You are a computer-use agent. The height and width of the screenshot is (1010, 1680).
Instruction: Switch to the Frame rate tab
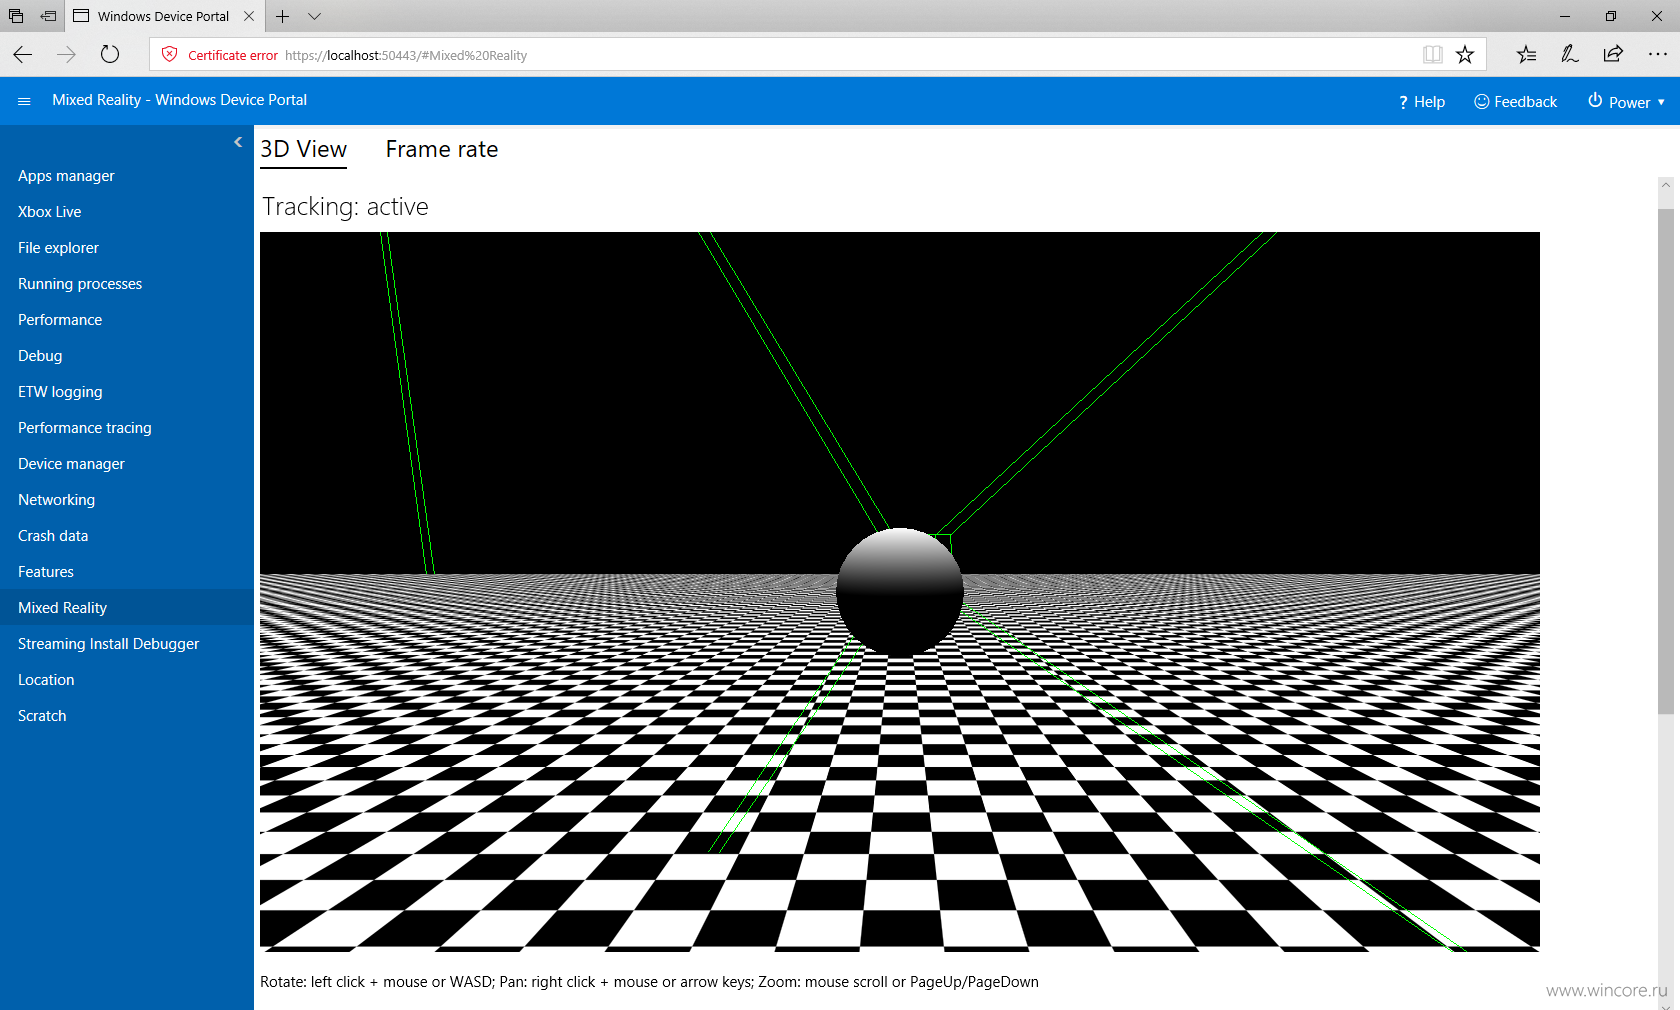click(442, 150)
